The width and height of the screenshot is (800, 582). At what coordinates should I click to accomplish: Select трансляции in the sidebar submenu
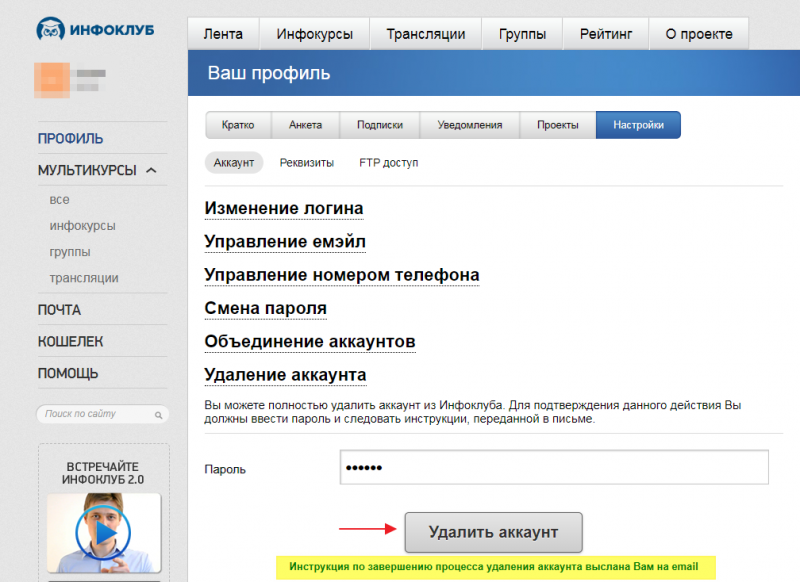click(x=84, y=278)
